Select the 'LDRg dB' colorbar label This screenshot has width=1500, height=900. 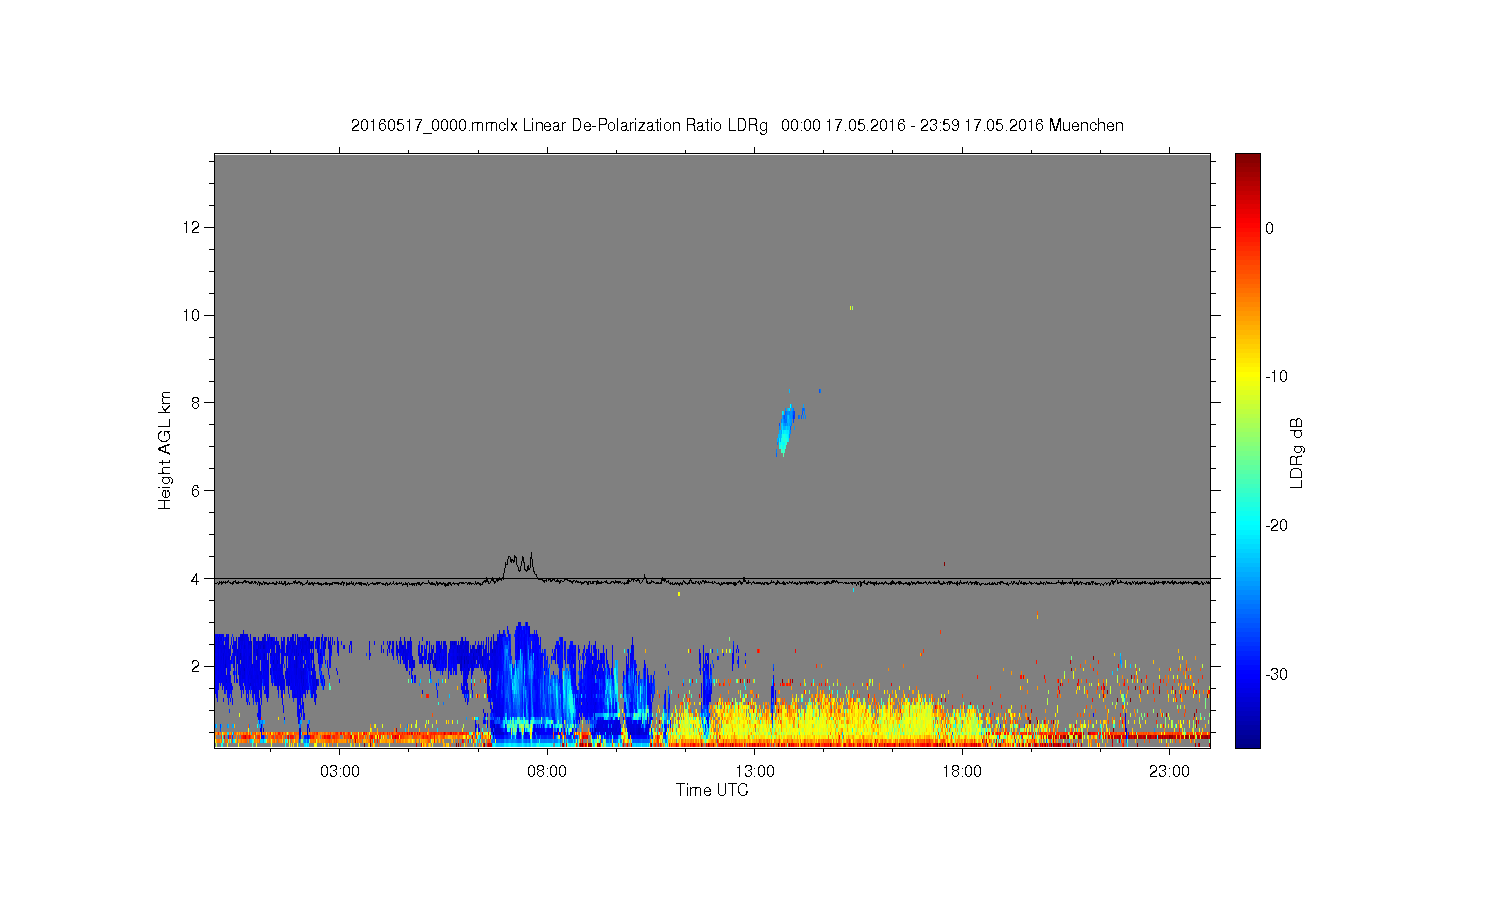tap(1297, 452)
